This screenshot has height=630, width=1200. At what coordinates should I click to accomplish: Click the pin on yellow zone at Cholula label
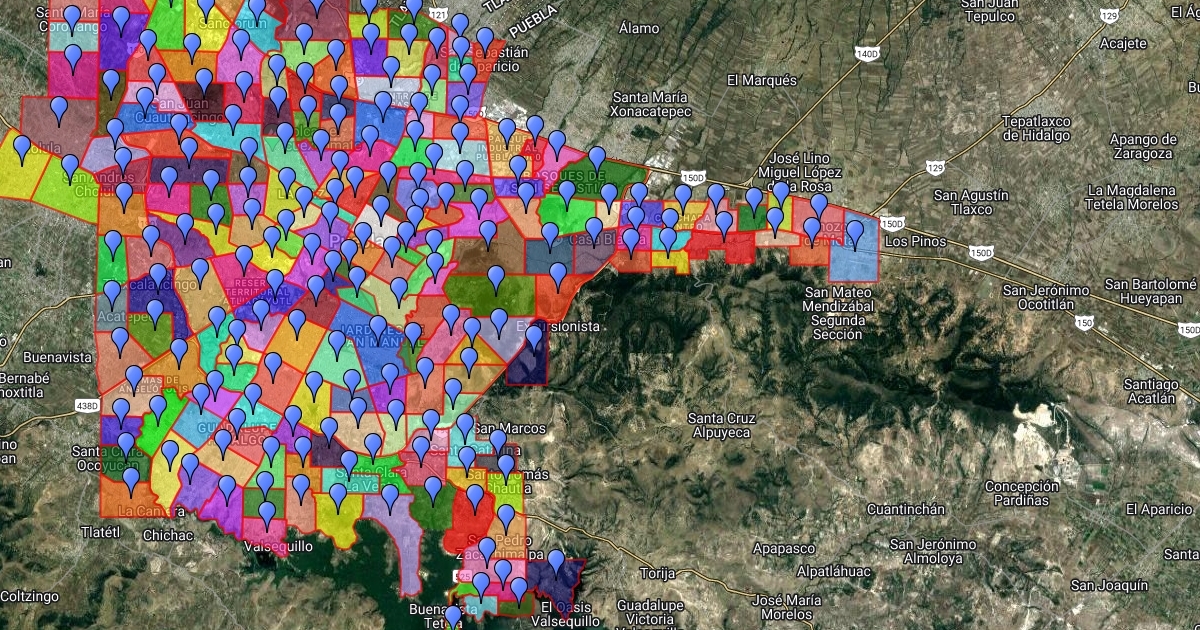point(22,150)
